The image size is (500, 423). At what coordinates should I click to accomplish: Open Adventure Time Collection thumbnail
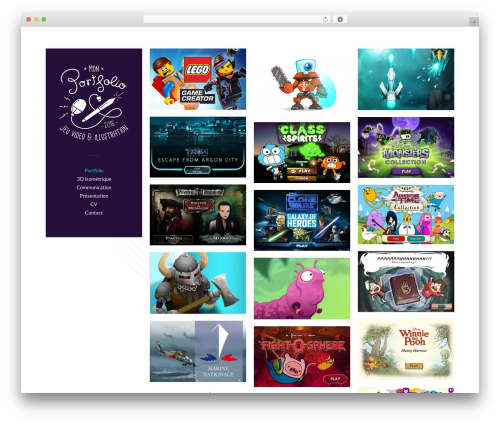click(x=406, y=215)
